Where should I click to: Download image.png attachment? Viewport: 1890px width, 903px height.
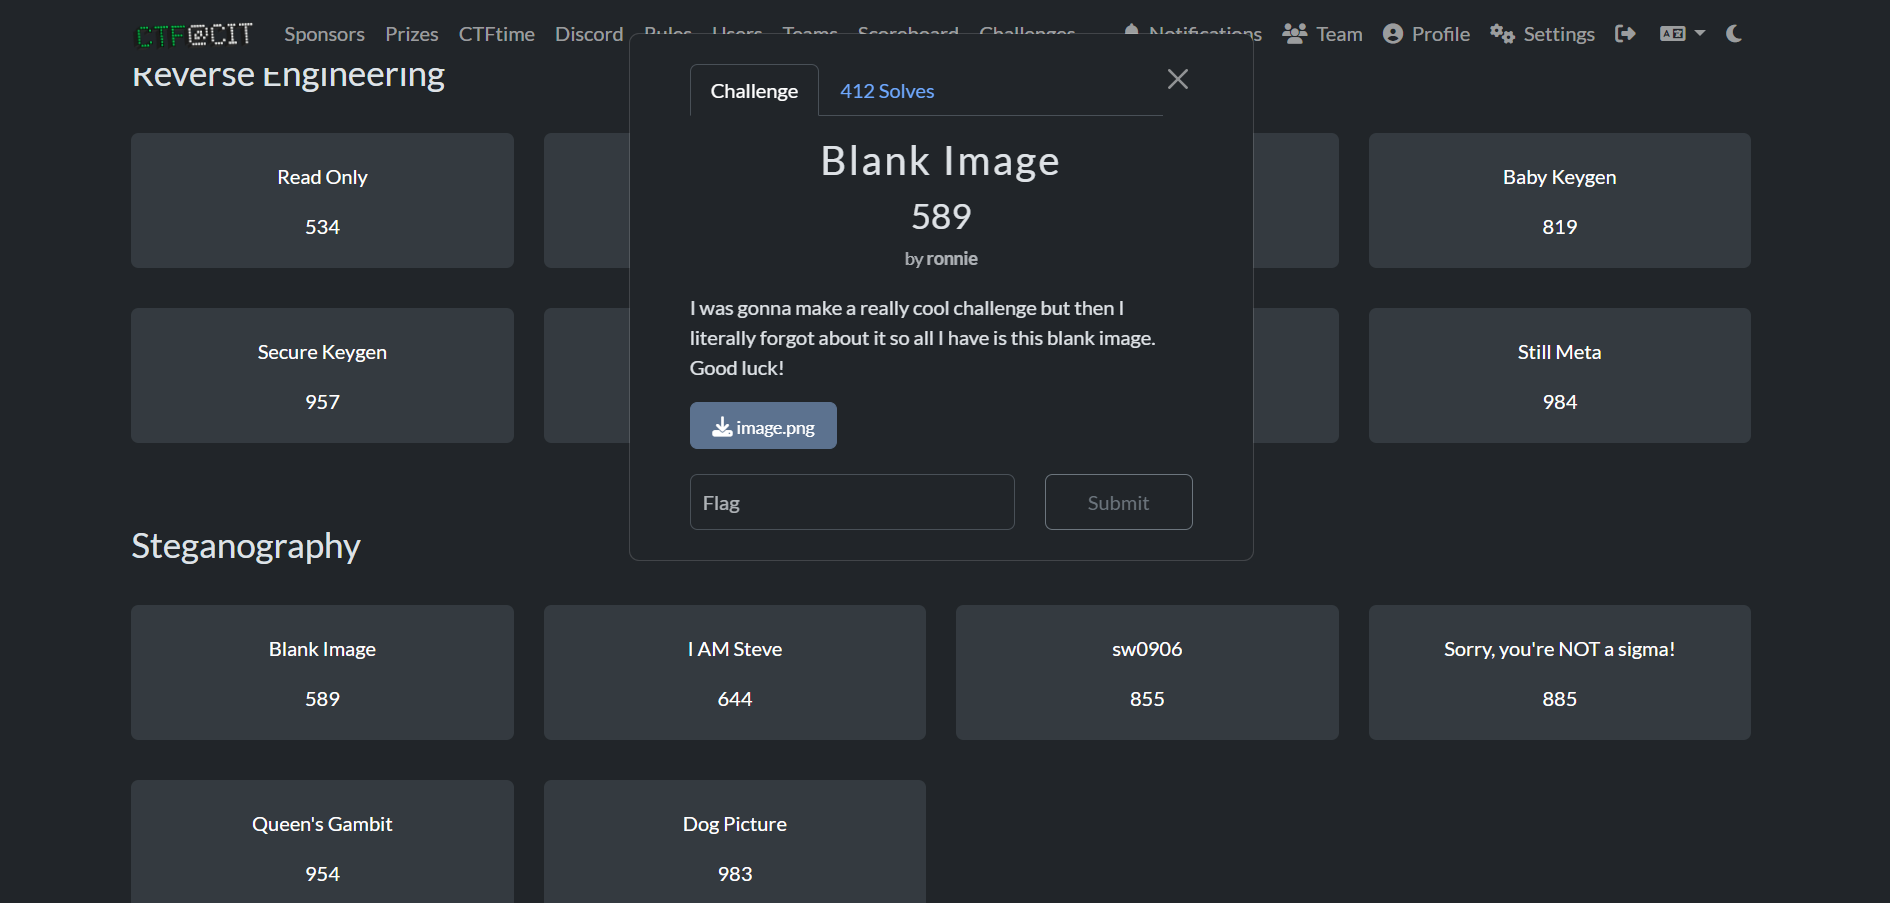(x=763, y=425)
